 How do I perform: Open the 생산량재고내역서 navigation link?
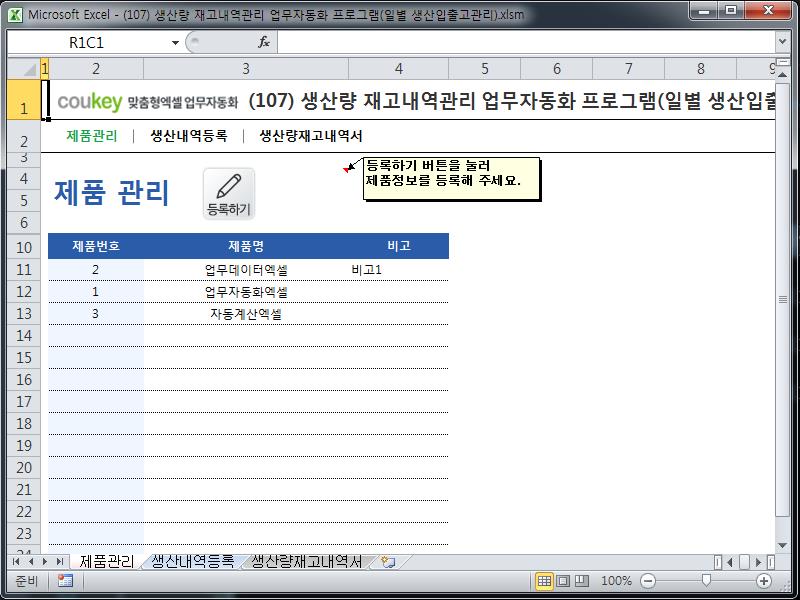tap(311, 136)
